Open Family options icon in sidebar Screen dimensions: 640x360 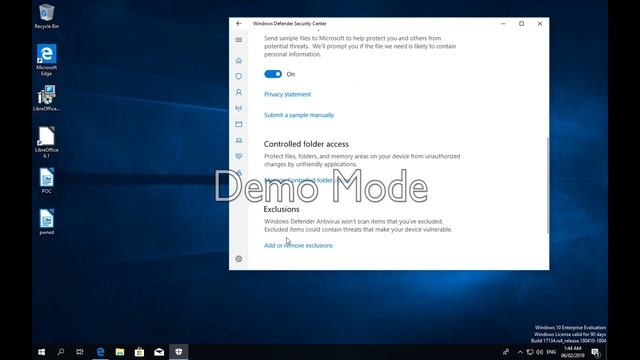[239, 173]
